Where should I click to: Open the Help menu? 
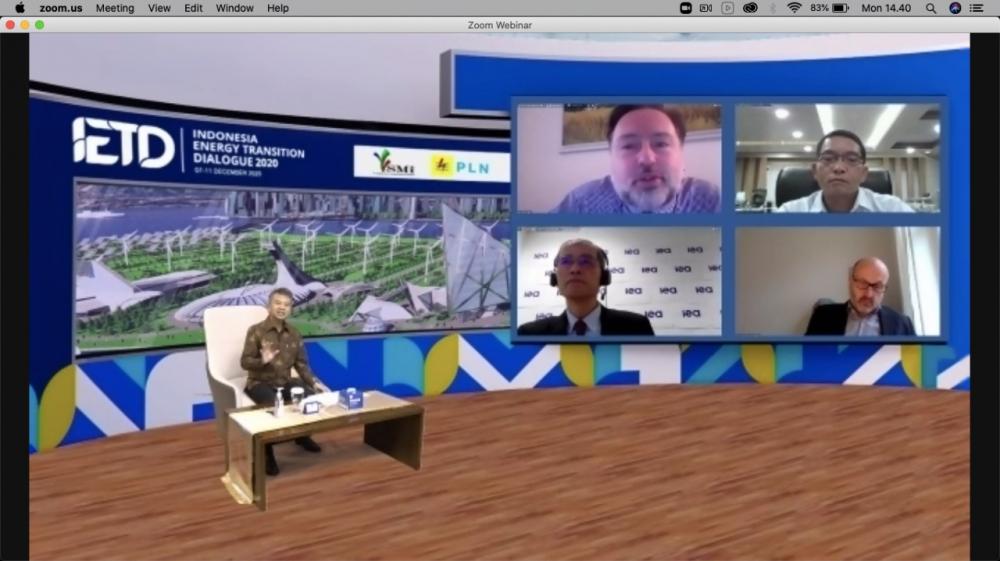tap(277, 8)
